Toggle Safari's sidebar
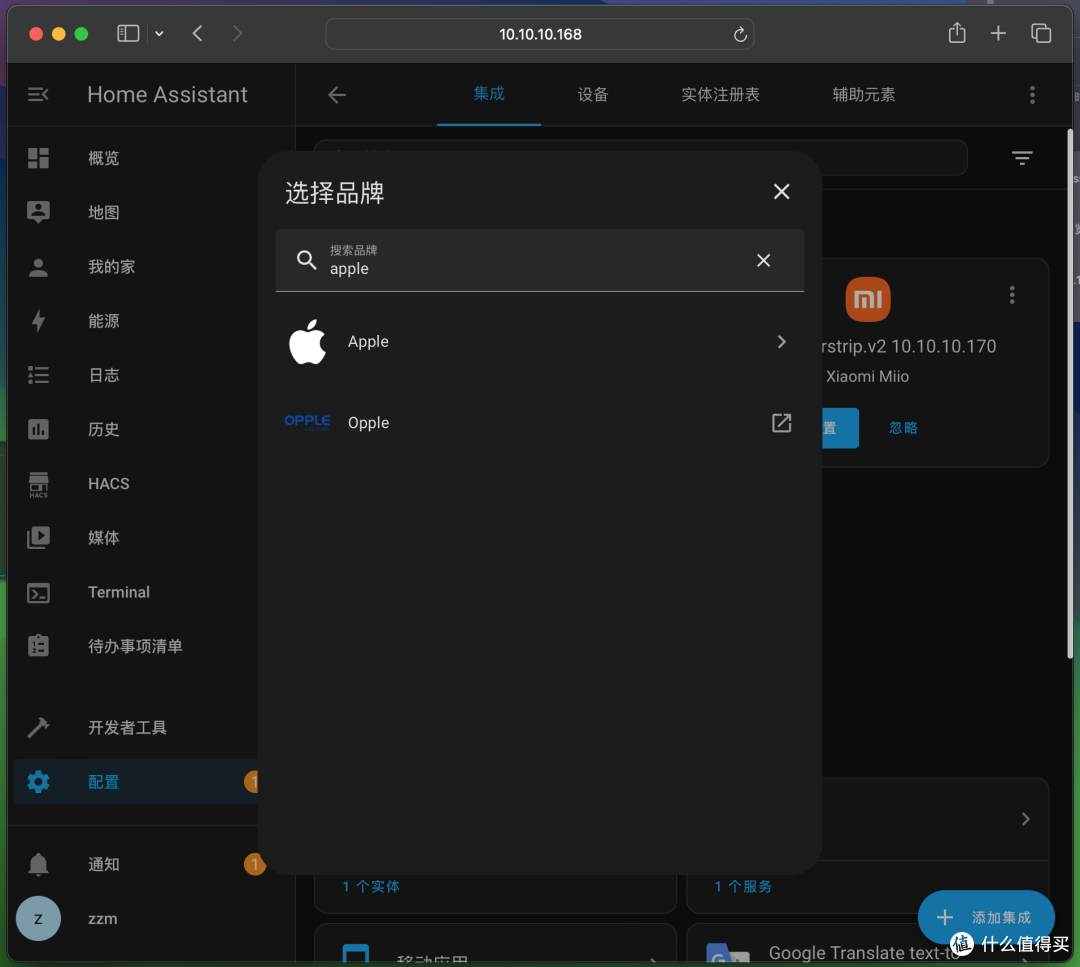The image size is (1080, 967). [x=128, y=33]
